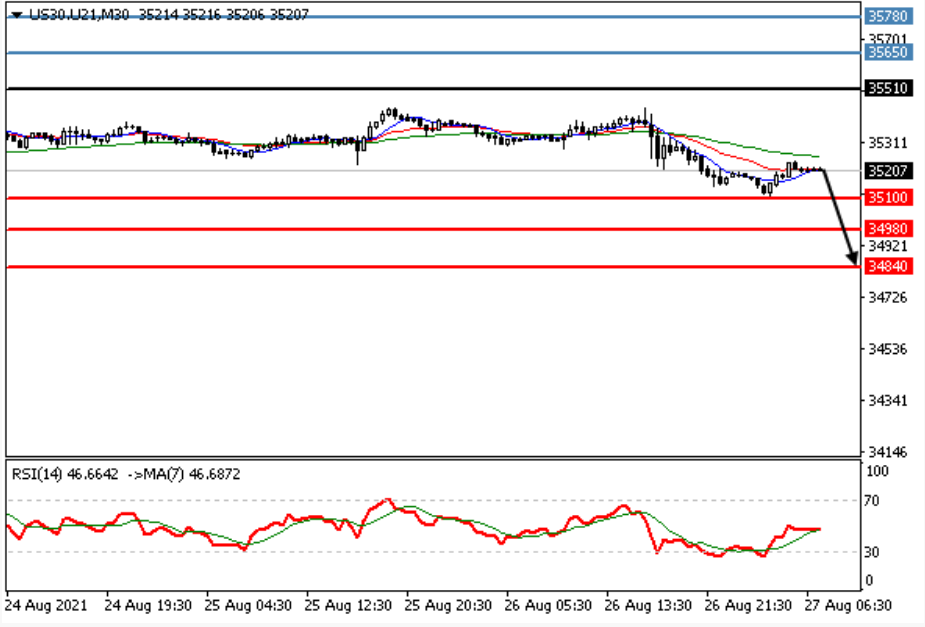This screenshot has width=925, height=627.
Task: Click the 26 Aug 21:30 time label
Action: [749, 606]
